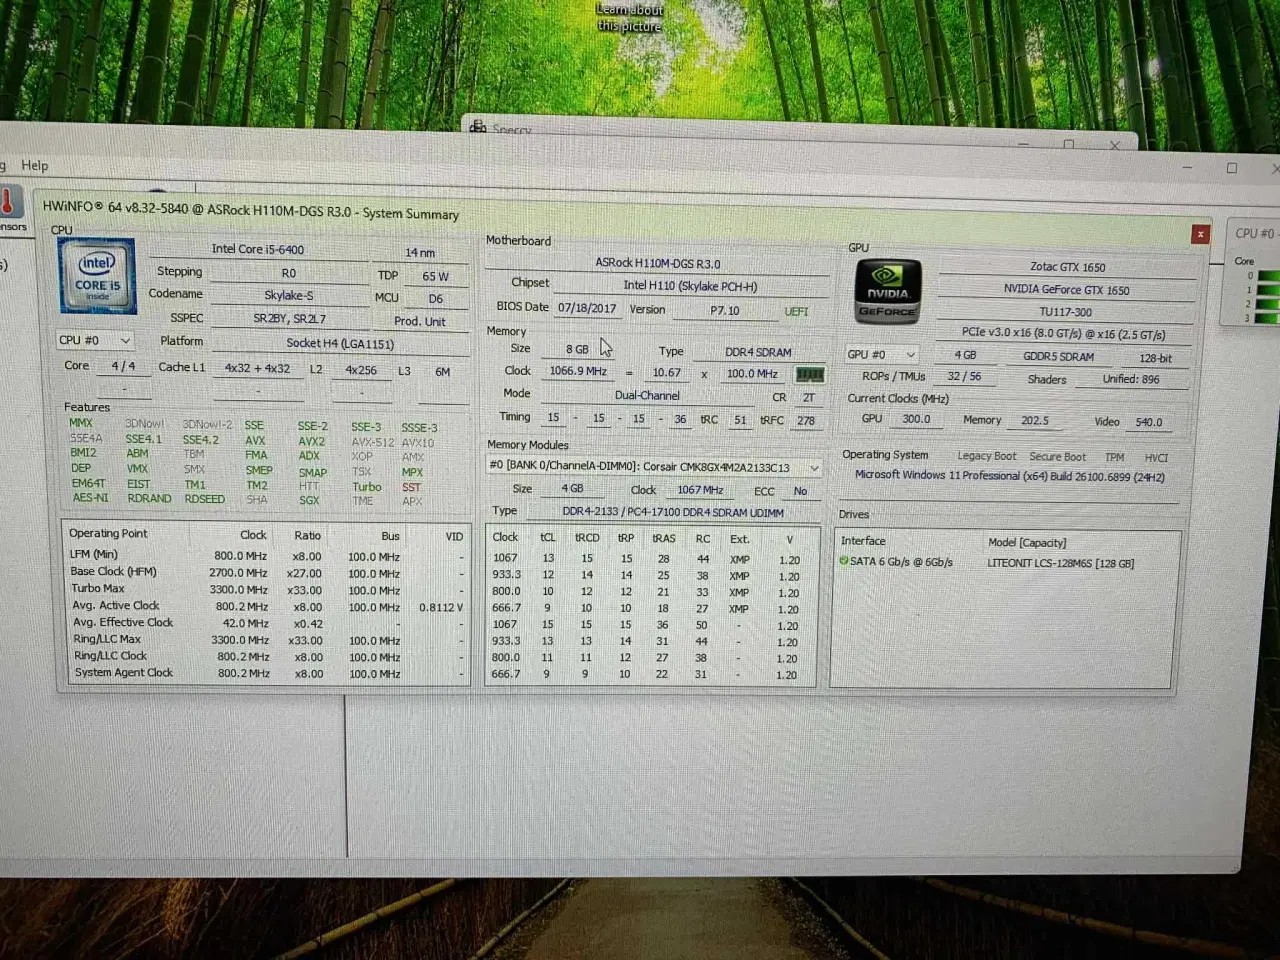
Task: Click the green check icon beside SATA interface
Action: click(845, 562)
